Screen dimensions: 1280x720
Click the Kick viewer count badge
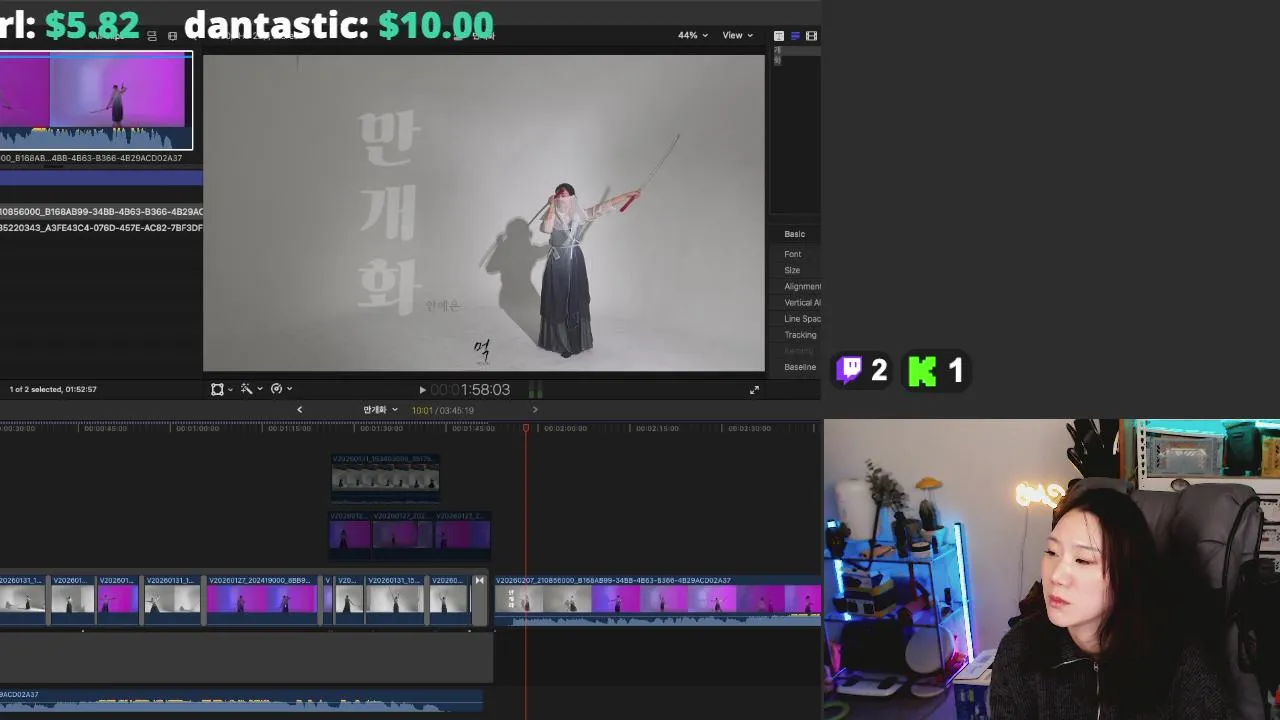click(936, 371)
